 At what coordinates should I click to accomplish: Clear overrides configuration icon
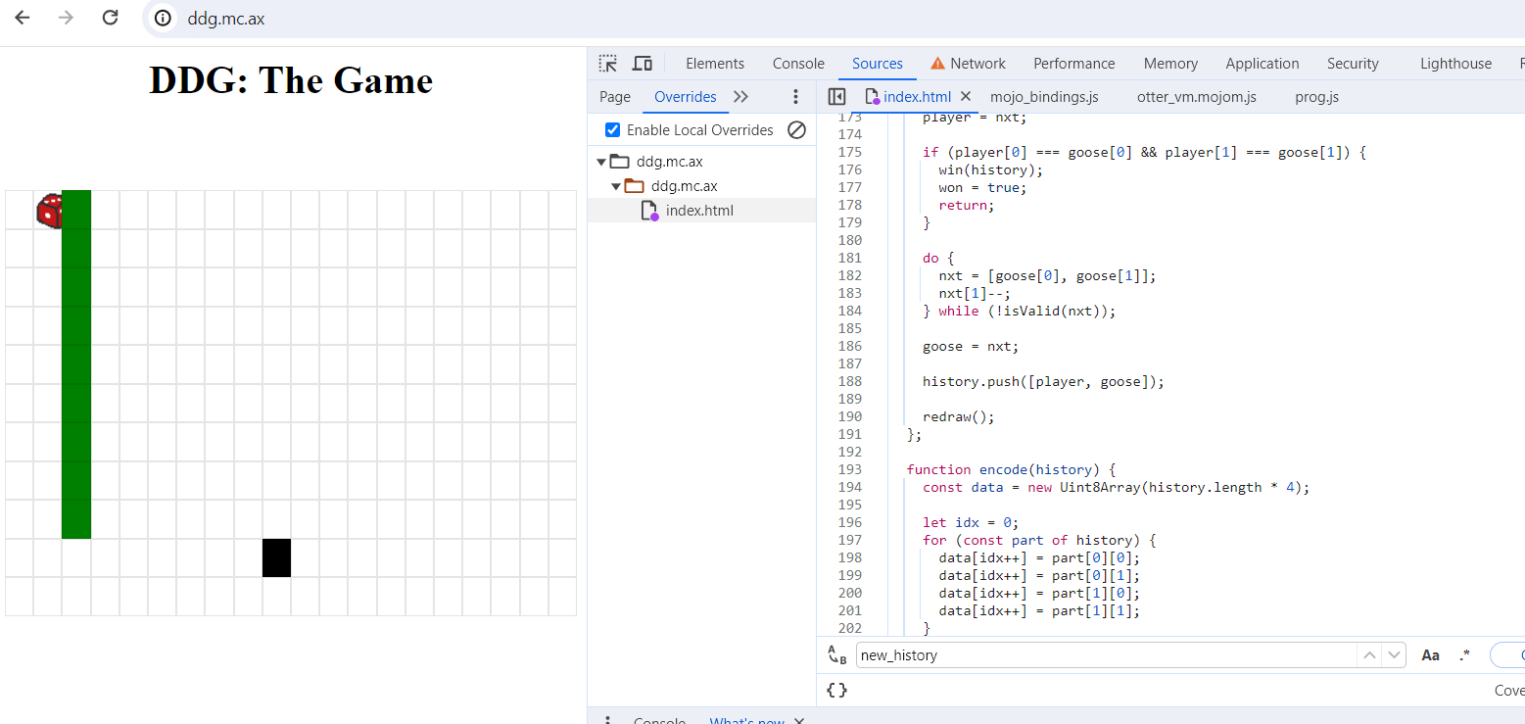click(797, 130)
